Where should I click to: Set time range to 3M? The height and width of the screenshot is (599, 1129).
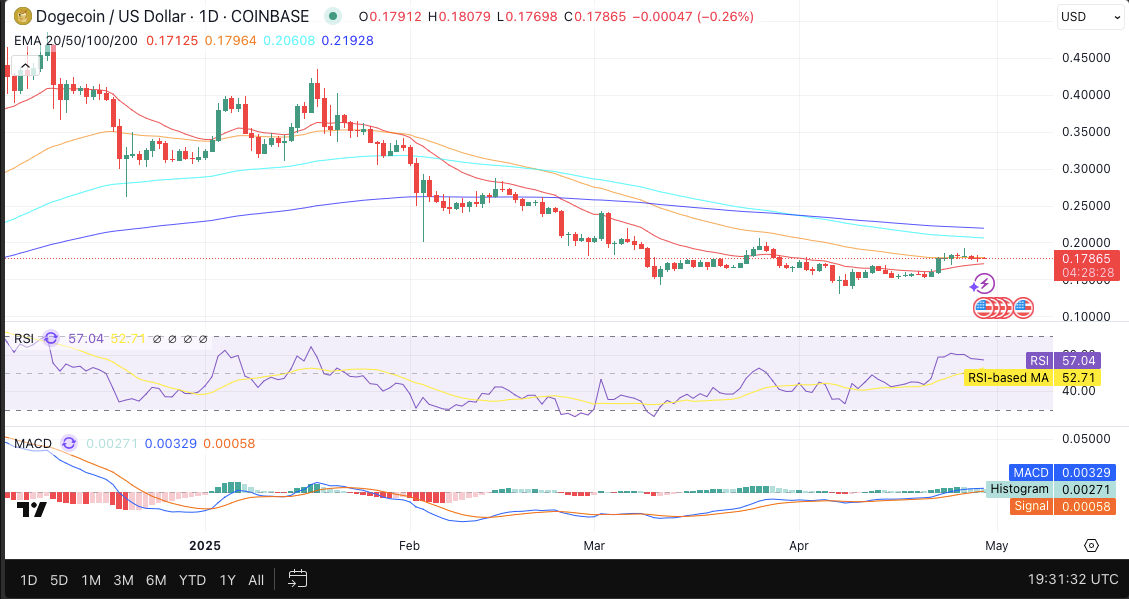tap(123, 580)
